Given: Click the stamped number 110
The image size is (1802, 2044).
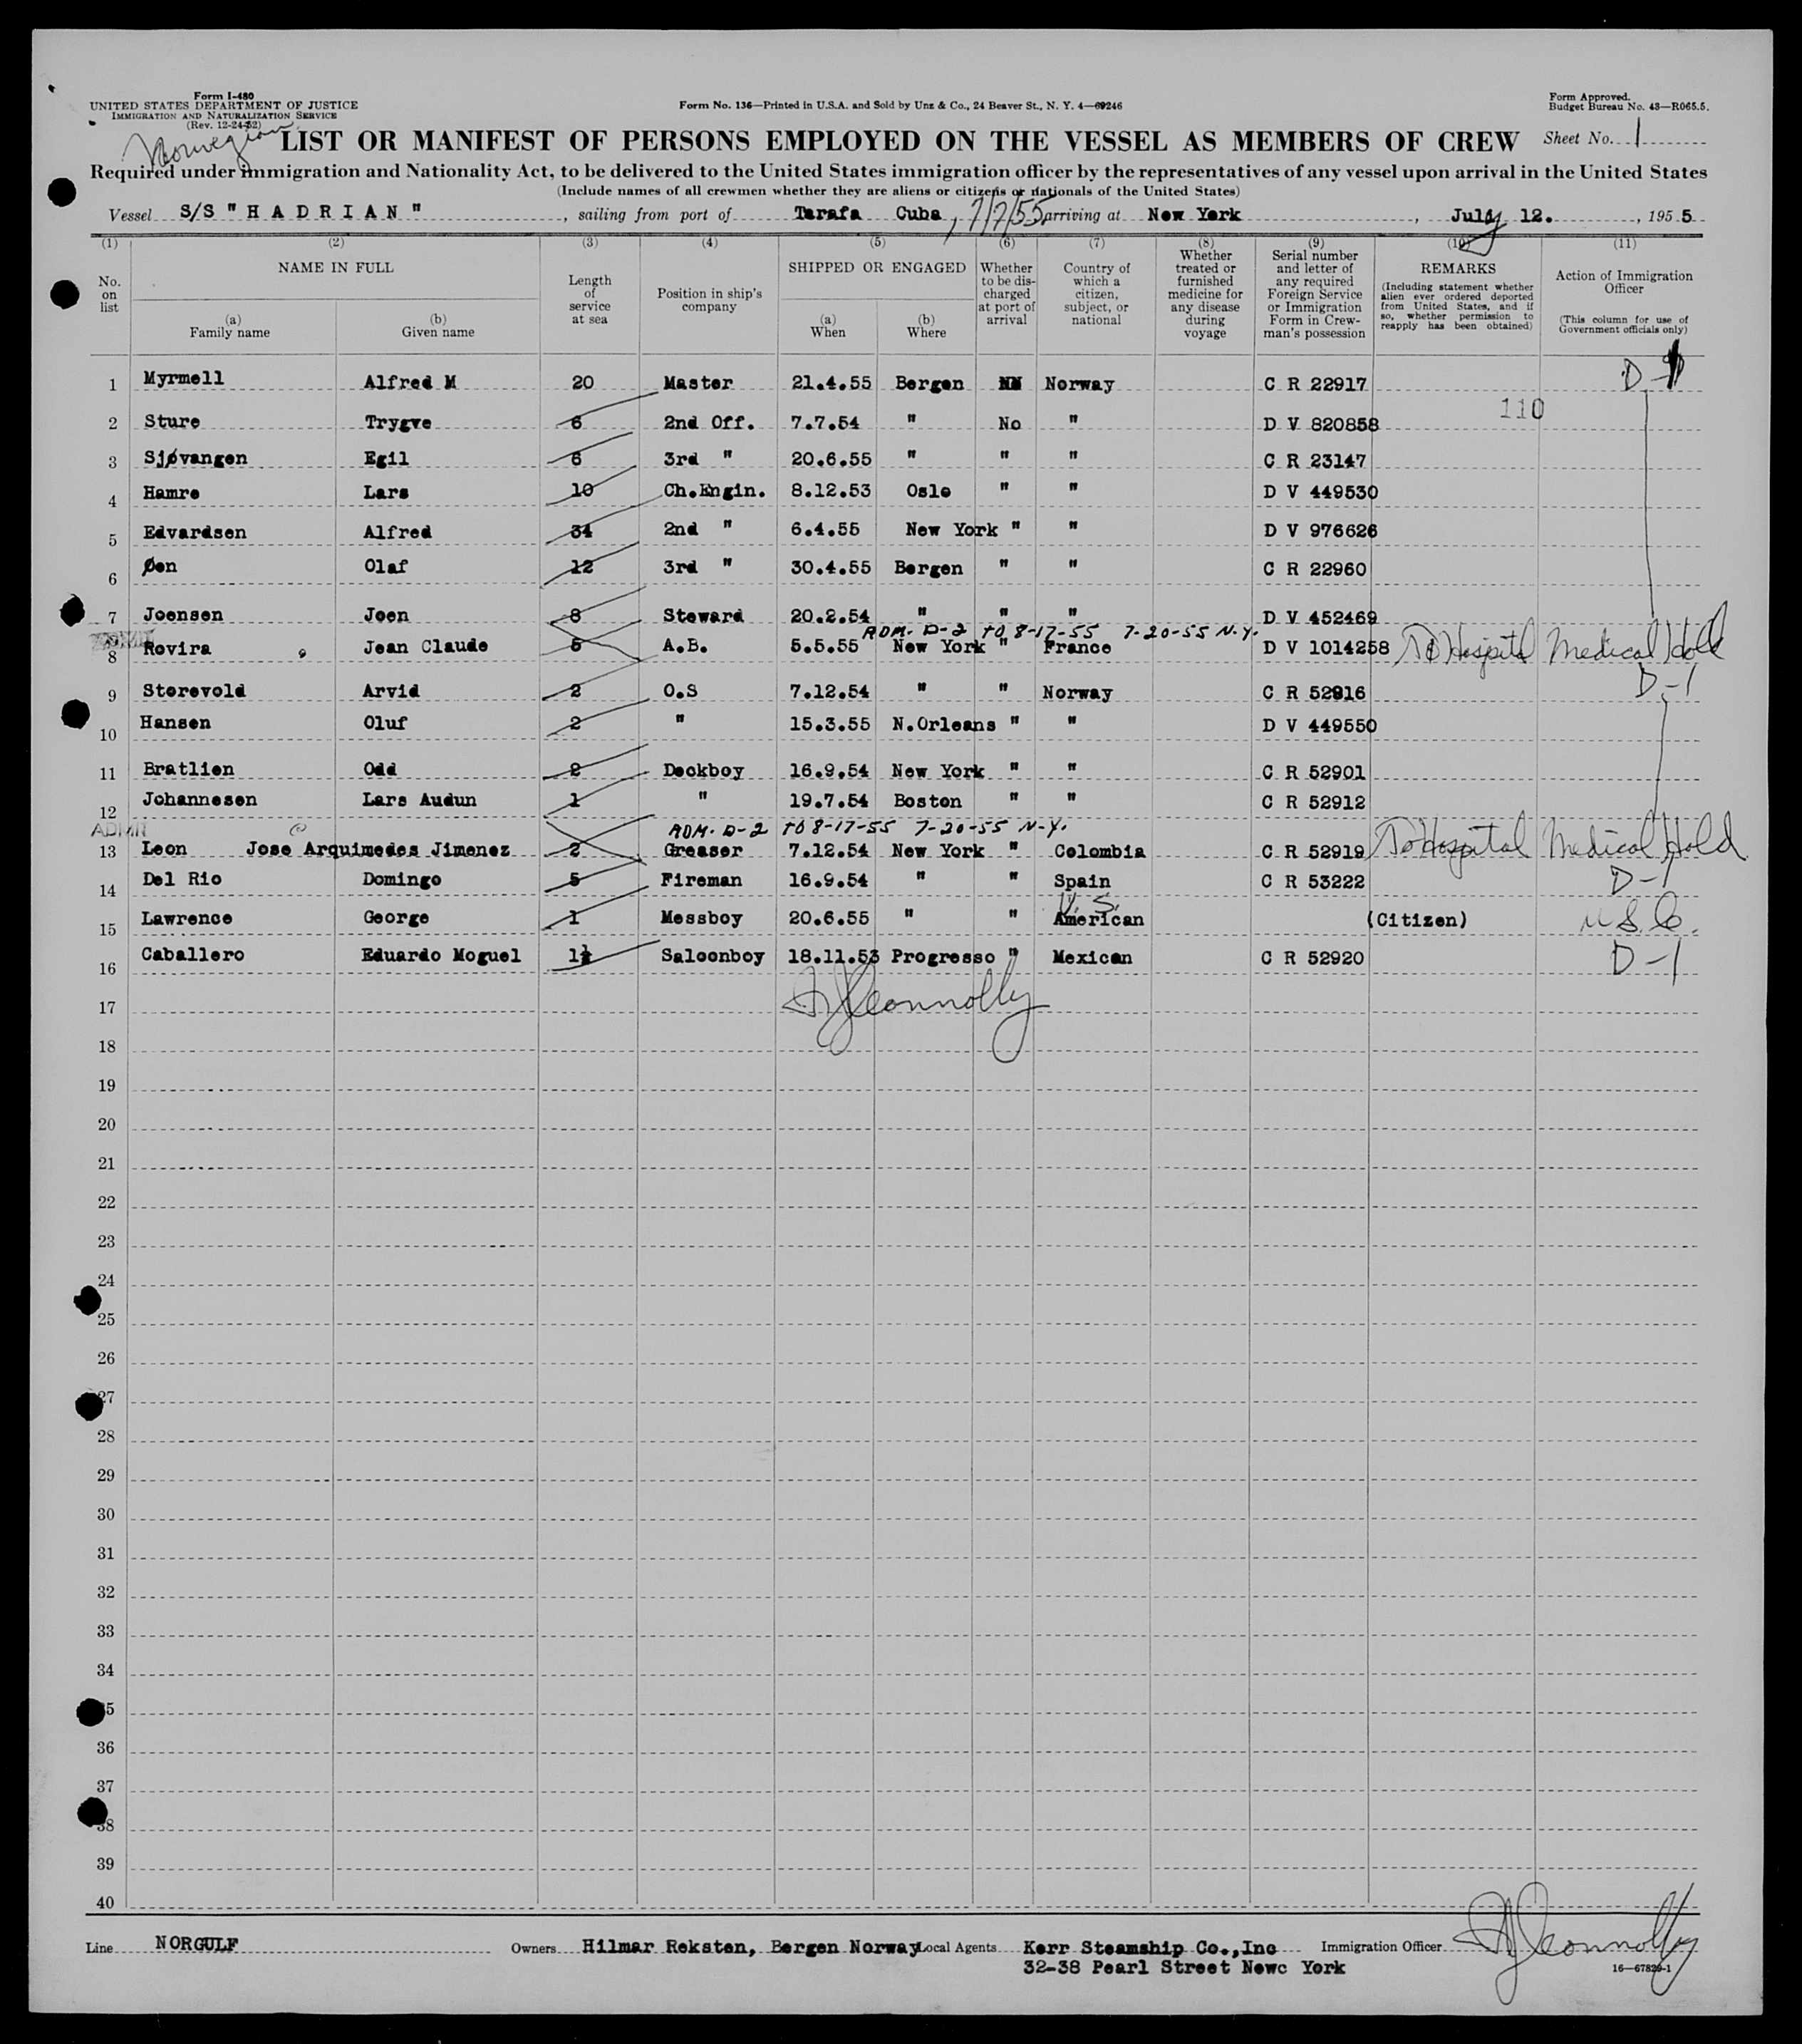Looking at the screenshot, I should point(1522,408).
